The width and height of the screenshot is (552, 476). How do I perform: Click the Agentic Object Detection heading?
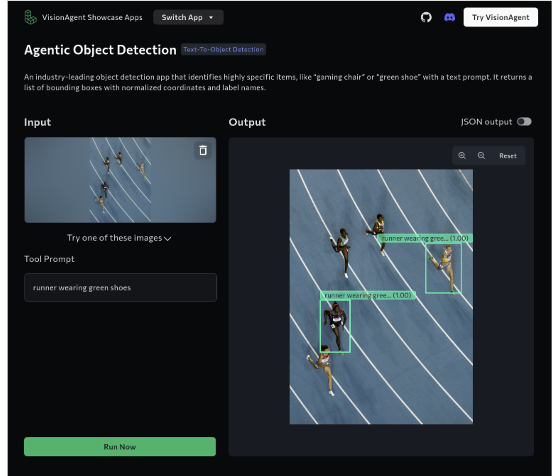tap(100, 50)
